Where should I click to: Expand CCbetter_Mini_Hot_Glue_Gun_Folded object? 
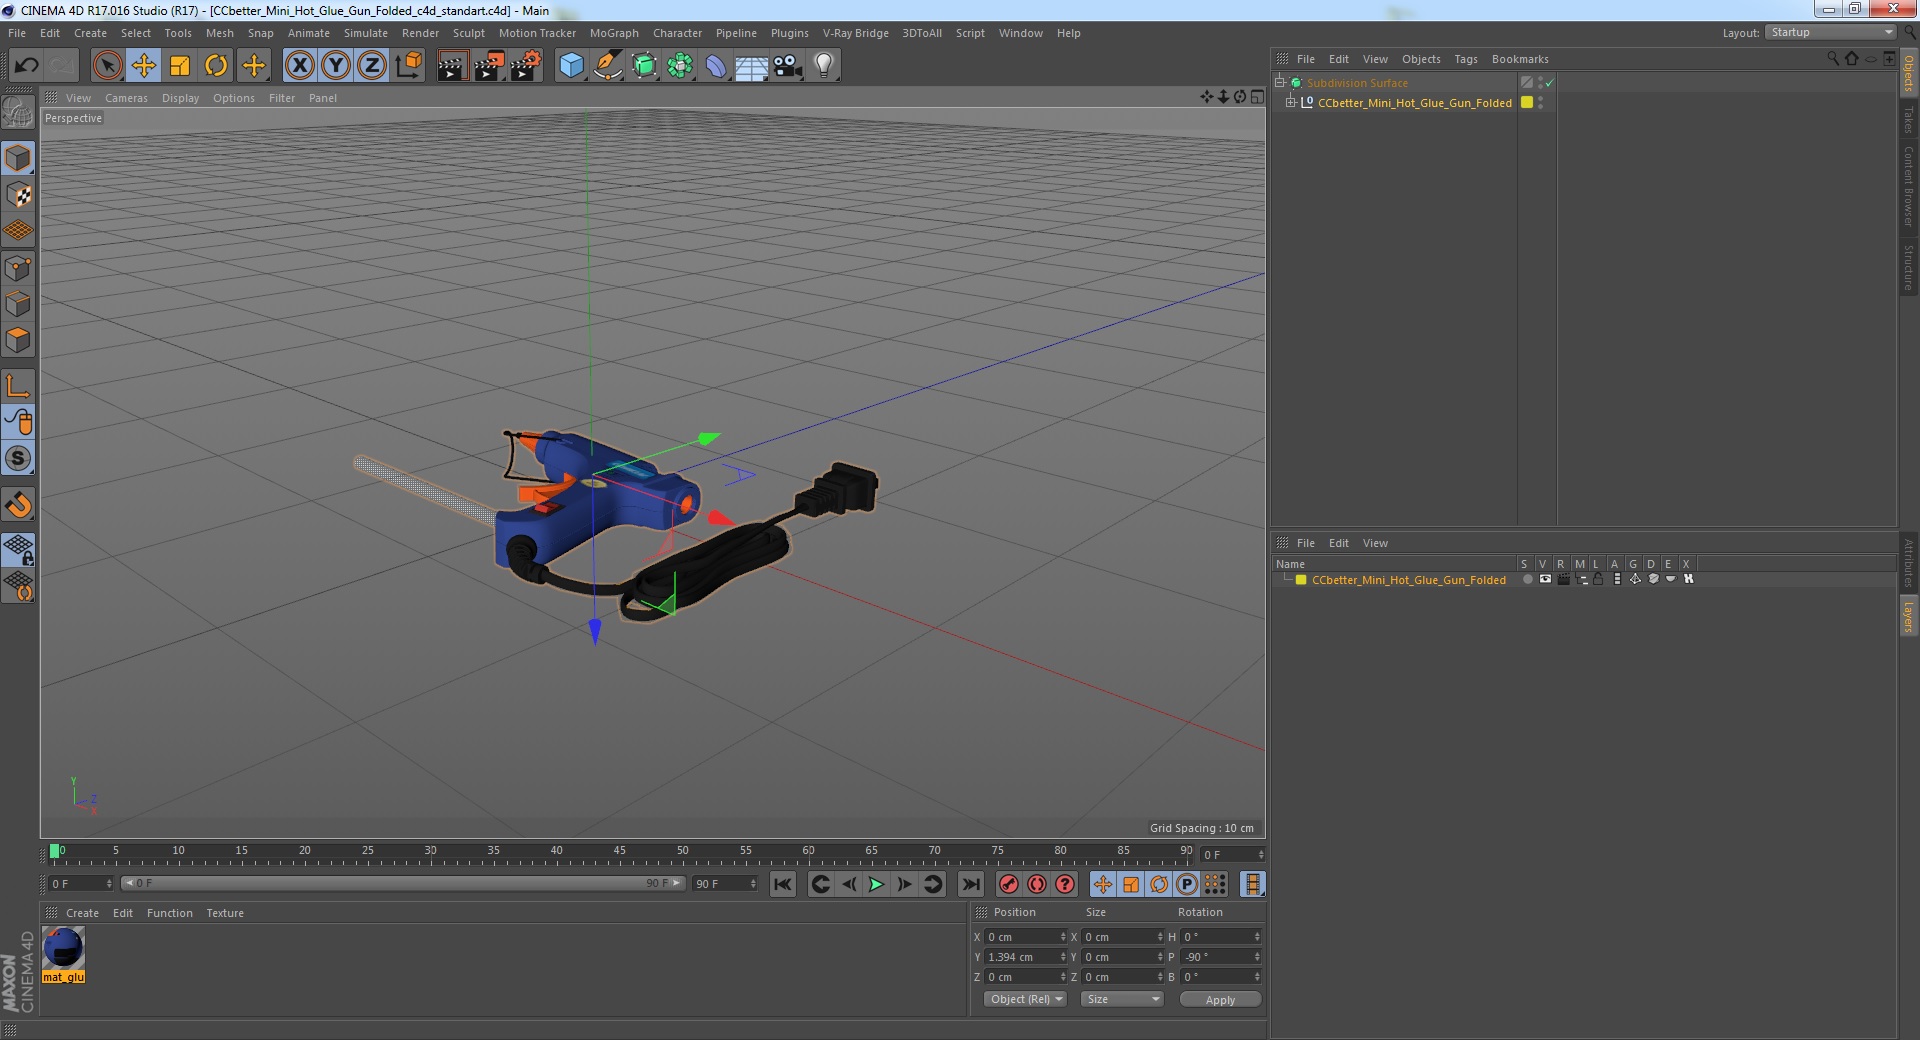point(1291,102)
